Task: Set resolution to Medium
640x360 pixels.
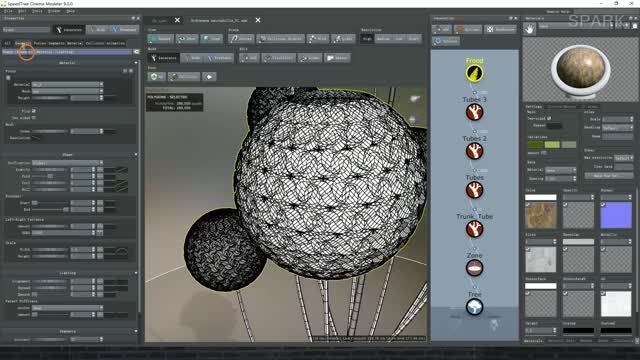Action: coord(383,39)
